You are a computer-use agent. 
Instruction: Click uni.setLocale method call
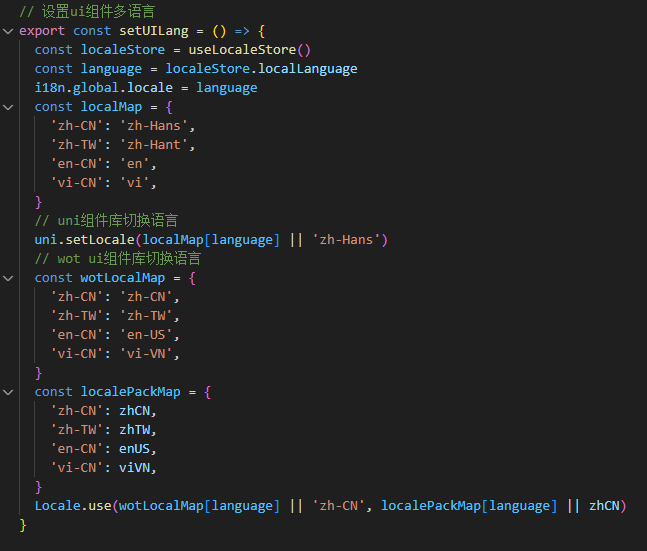tap(85, 240)
